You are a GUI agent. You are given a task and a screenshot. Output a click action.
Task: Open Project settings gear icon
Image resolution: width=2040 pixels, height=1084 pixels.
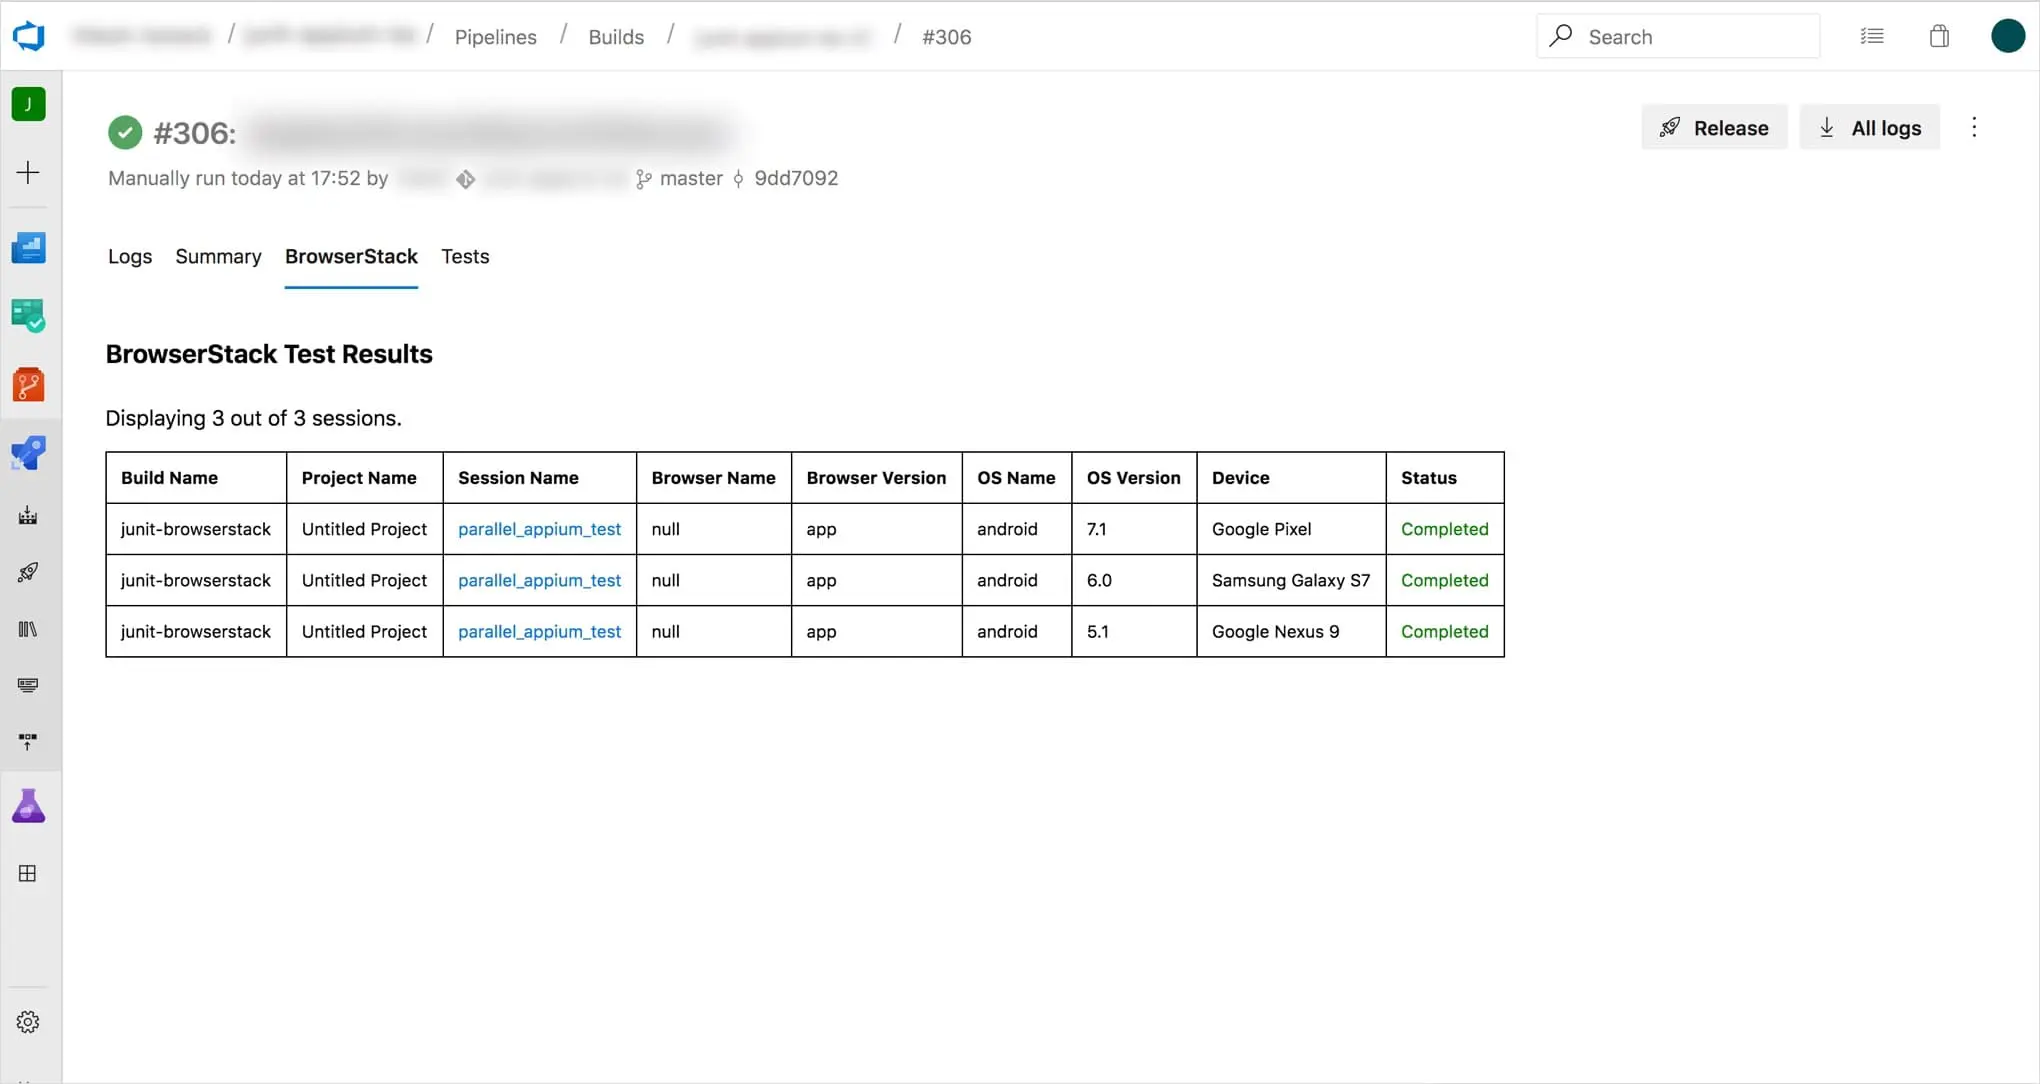point(28,1022)
